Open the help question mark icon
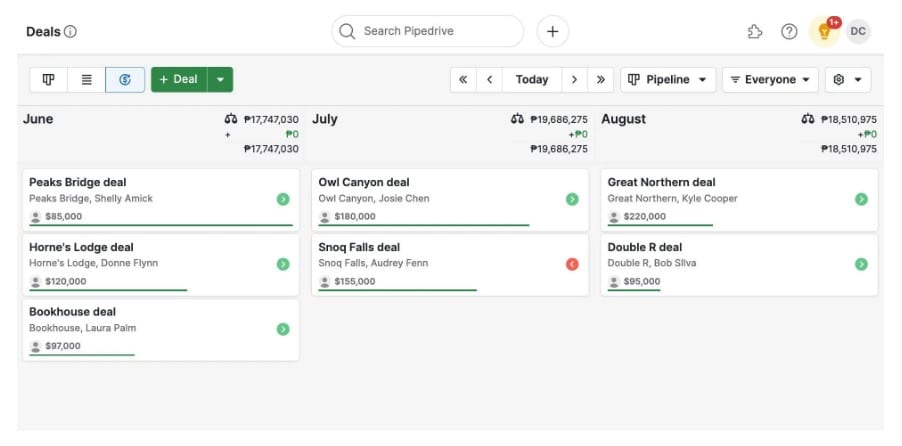Viewport: 902px width, 446px height. (x=789, y=32)
